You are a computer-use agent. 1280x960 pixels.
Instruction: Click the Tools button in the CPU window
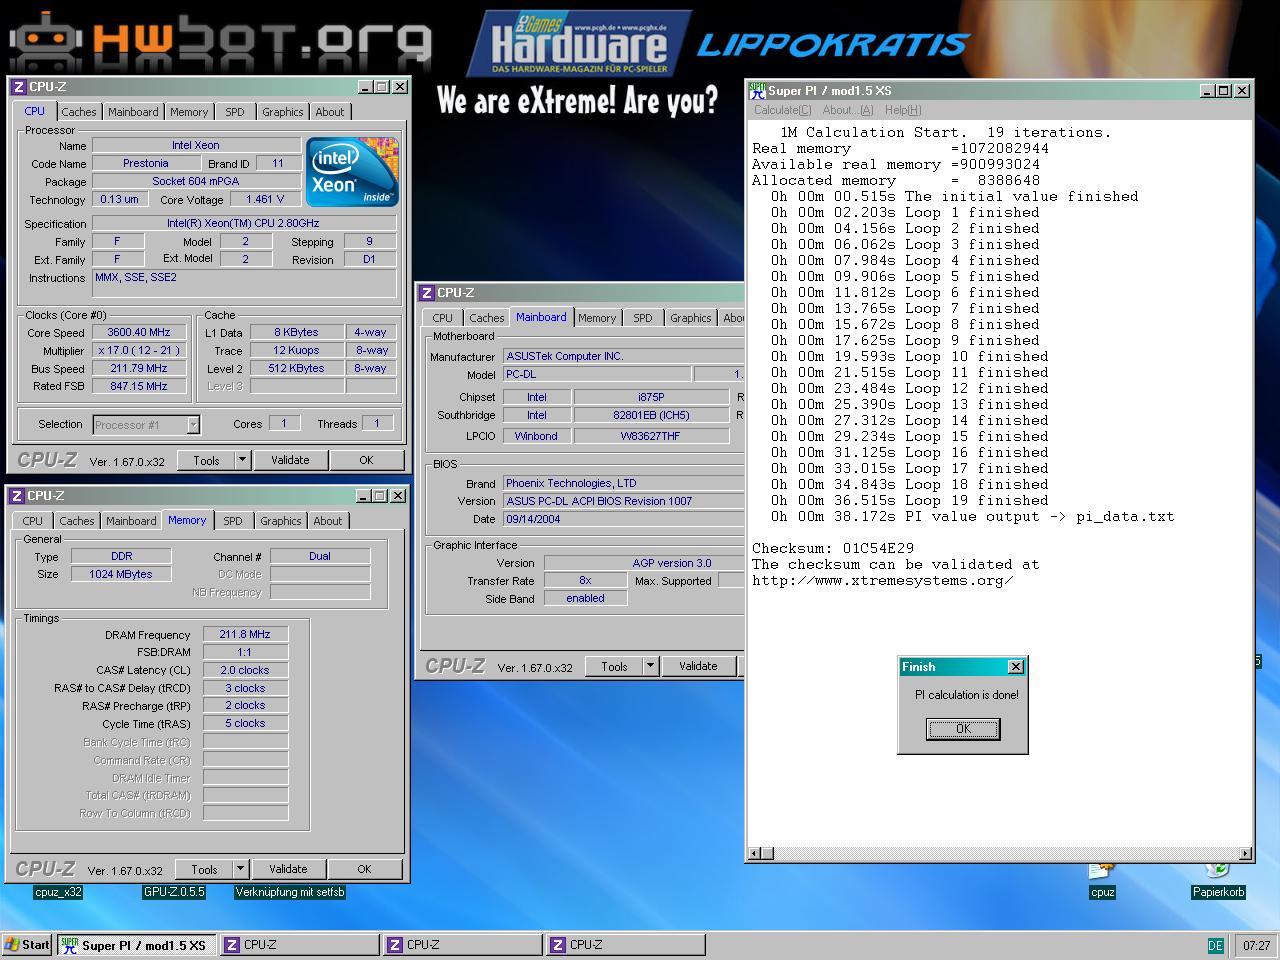[x=207, y=460]
